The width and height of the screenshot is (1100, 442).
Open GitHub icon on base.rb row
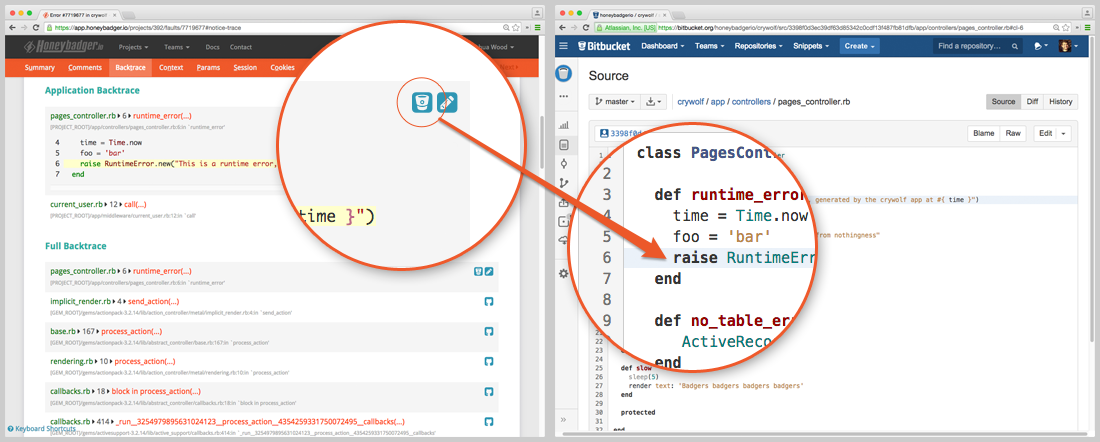[489, 332]
